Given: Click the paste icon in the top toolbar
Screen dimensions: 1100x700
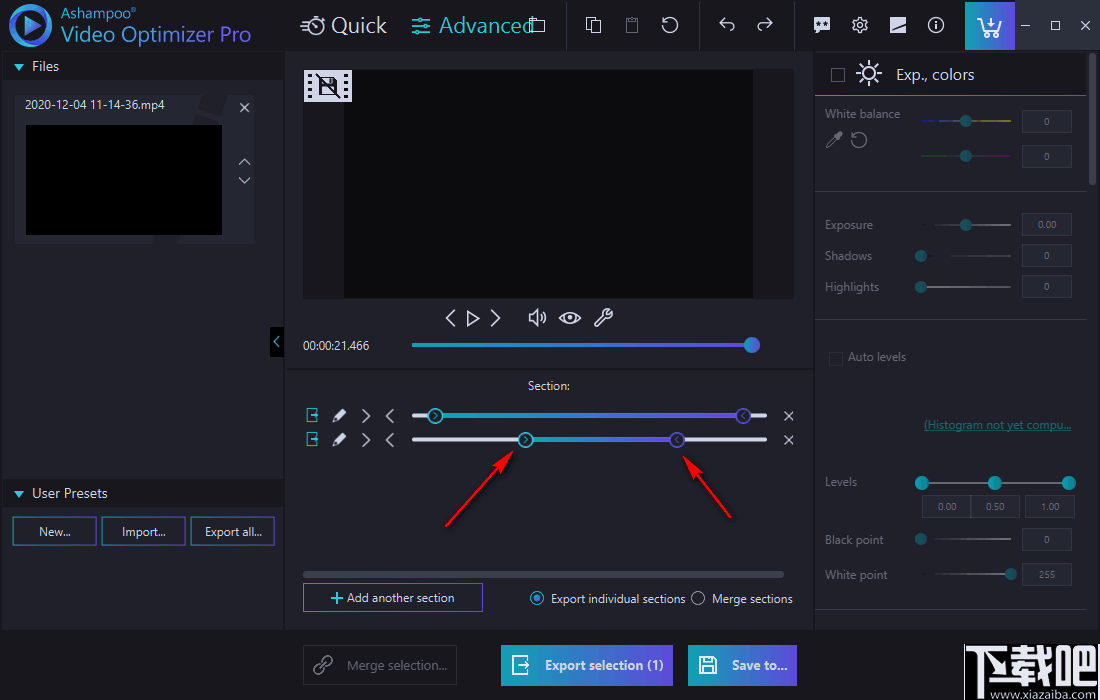Looking at the screenshot, I should point(631,25).
